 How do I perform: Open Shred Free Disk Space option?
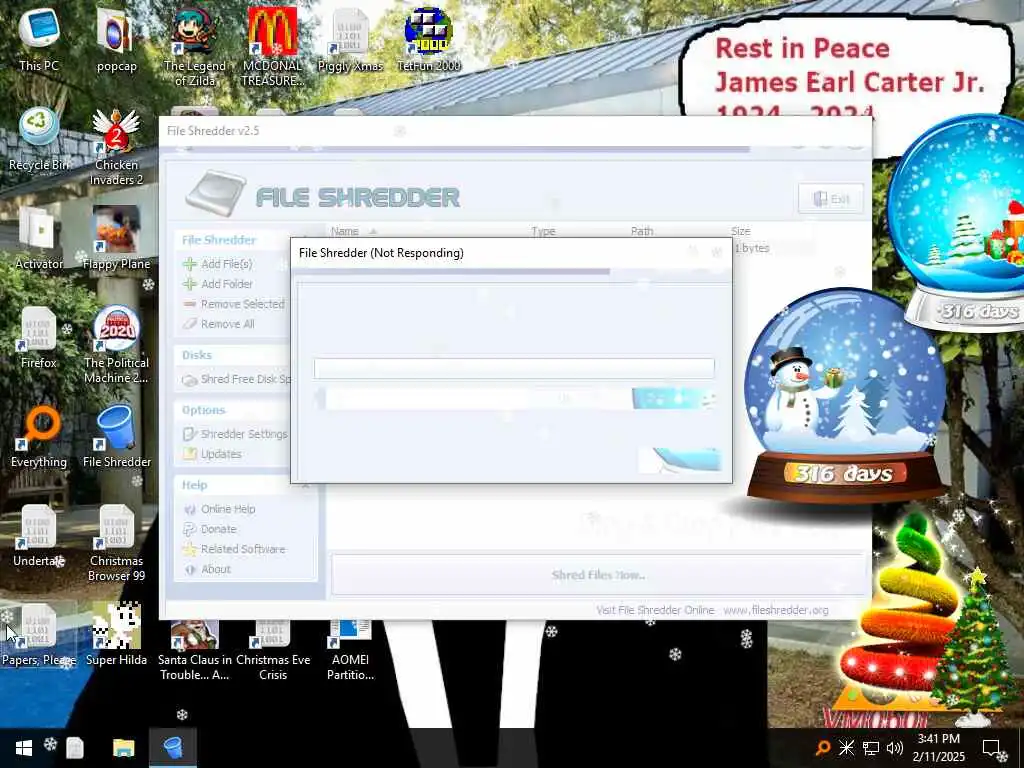point(237,379)
